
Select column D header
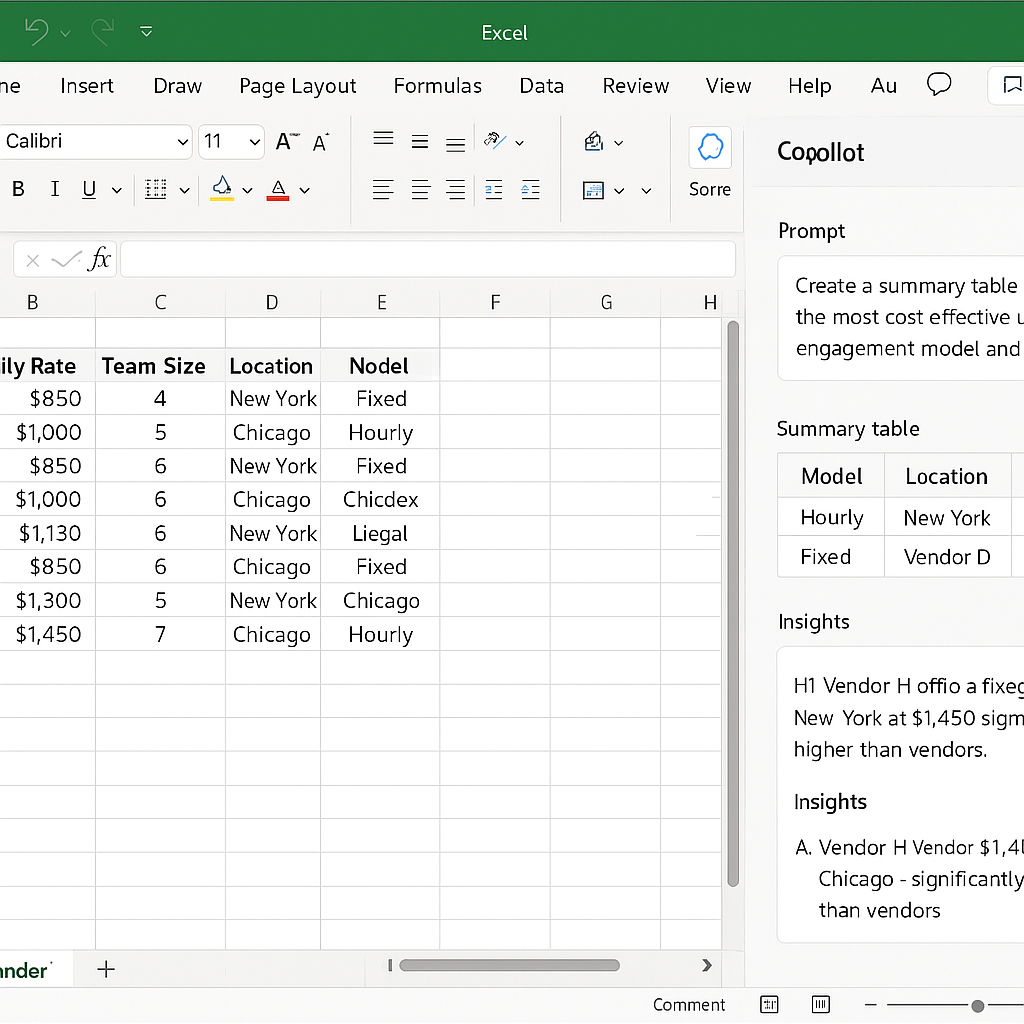272,302
